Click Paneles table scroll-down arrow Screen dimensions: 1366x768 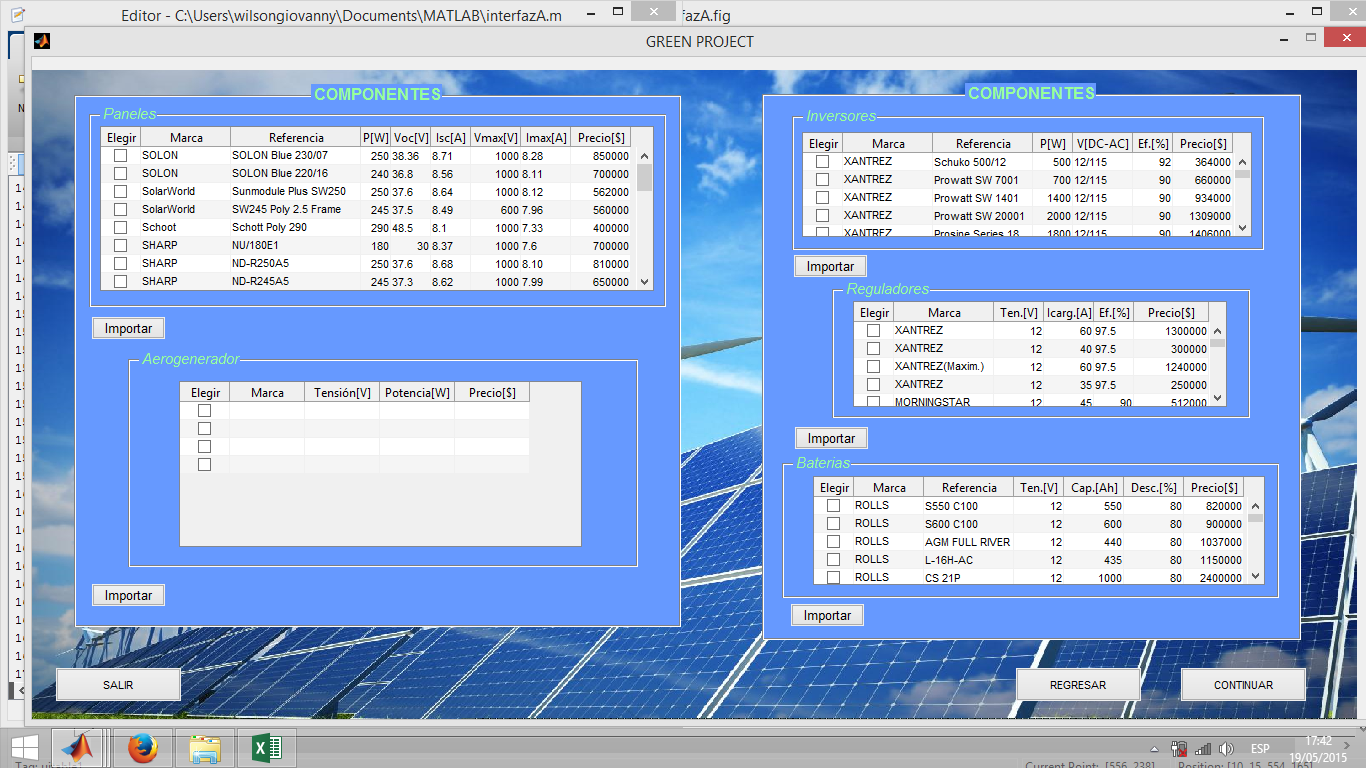(x=644, y=282)
